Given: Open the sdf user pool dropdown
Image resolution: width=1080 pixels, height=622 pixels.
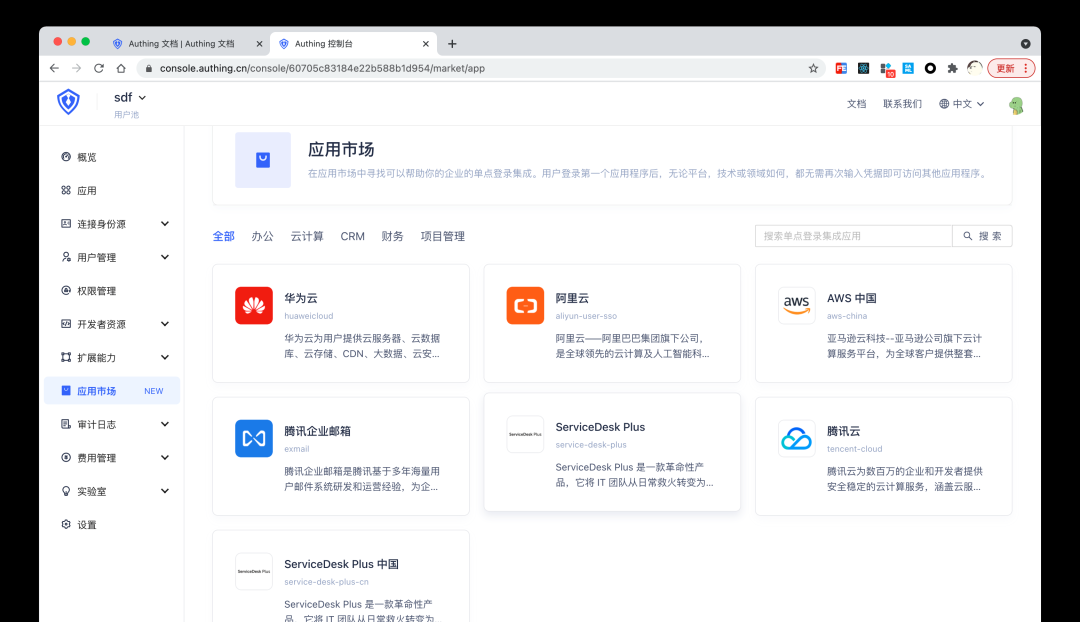Looking at the screenshot, I should coord(130,98).
